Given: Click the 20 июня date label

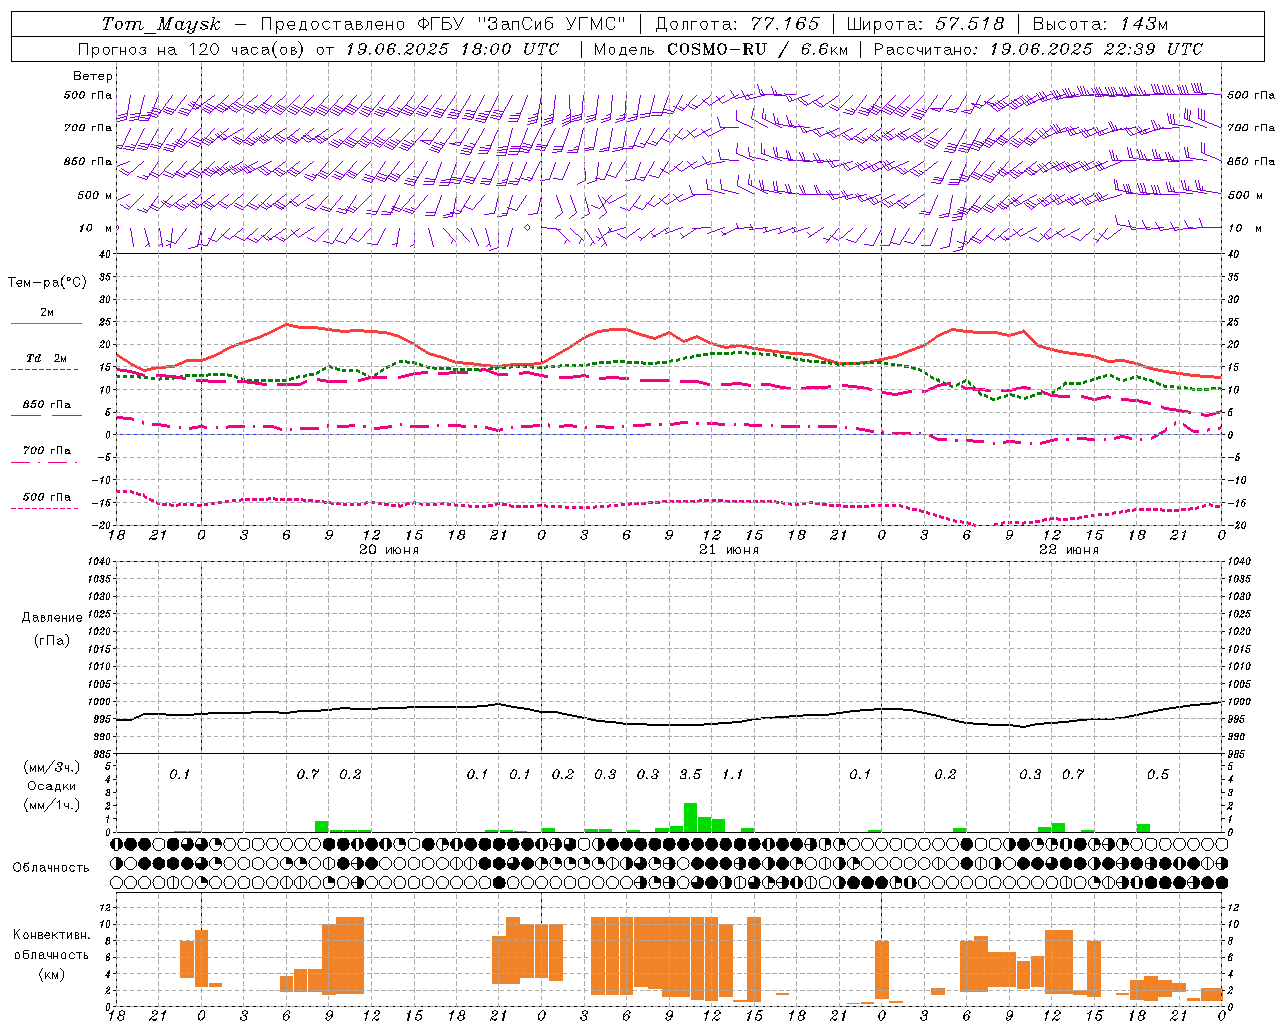Looking at the screenshot, I should click(389, 550).
